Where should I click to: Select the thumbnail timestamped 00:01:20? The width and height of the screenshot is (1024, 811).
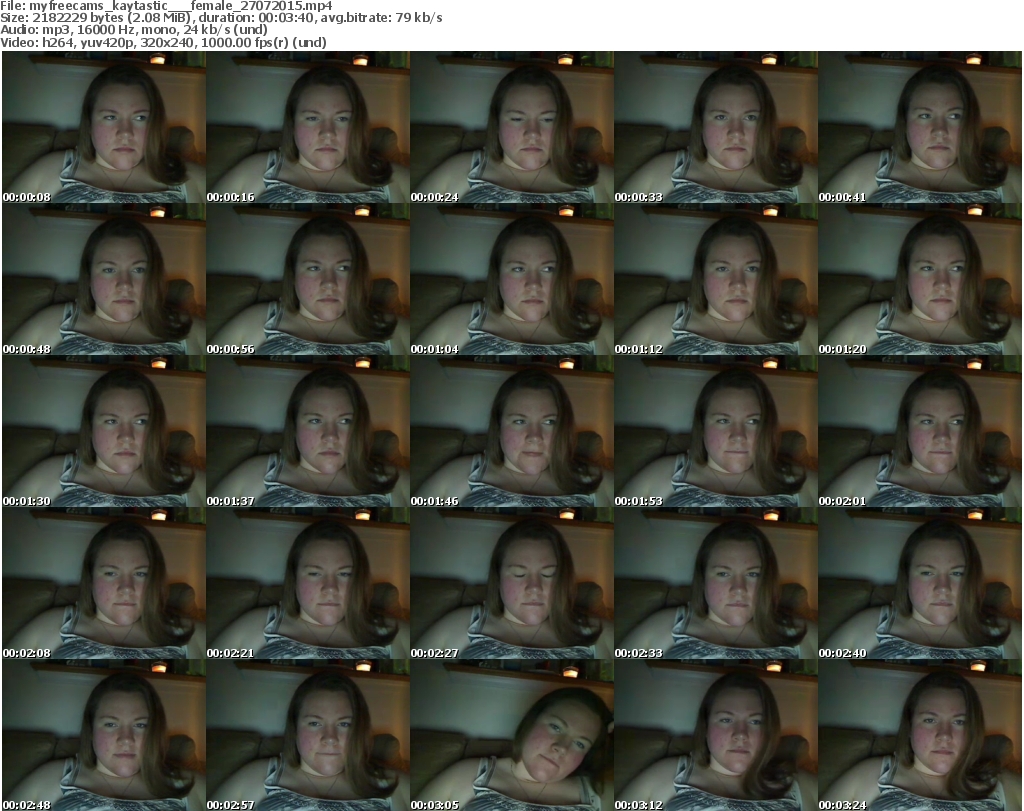[x=920, y=279]
